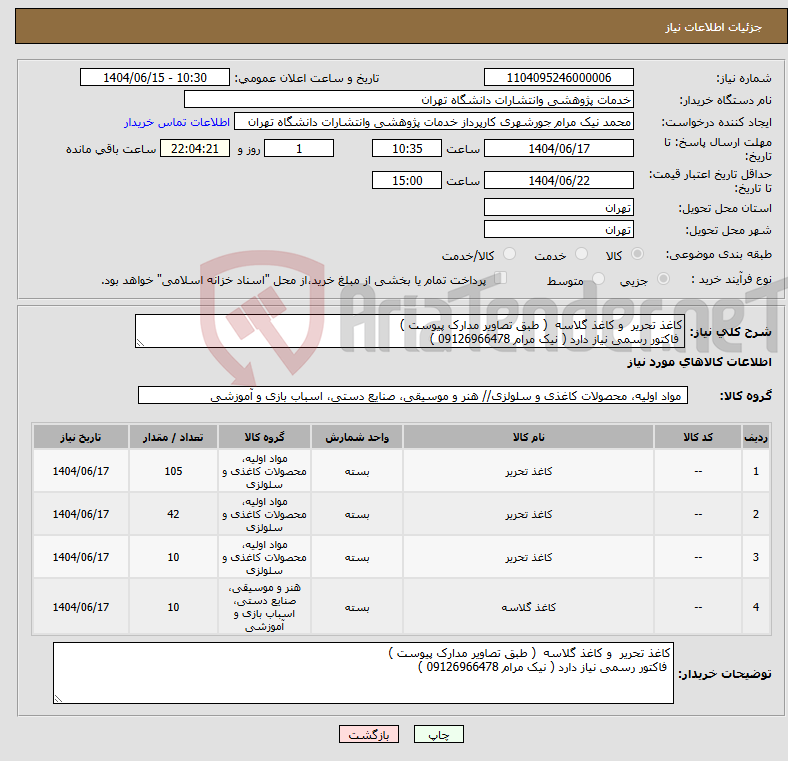Click the گروه کالا table column header

pyautogui.click(x=264, y=437)
